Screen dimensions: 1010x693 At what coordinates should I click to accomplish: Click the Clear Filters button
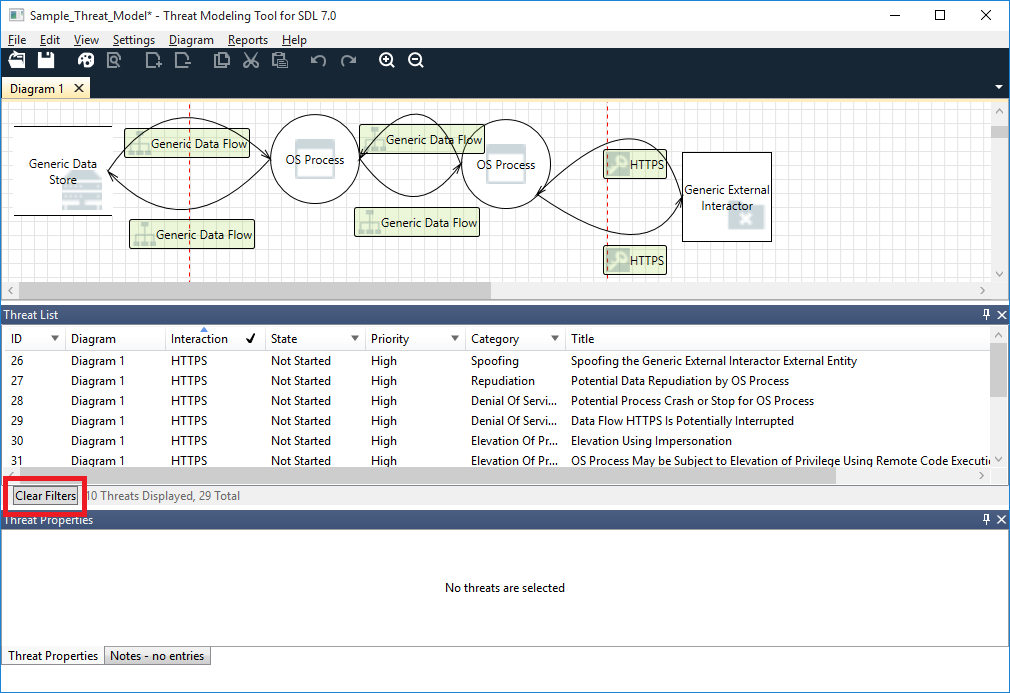(44, 496)
